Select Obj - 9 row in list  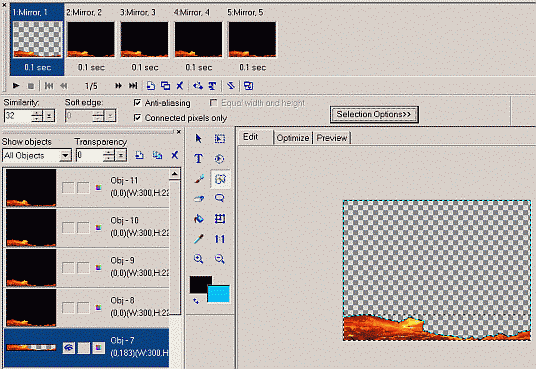tap(86, 268)
